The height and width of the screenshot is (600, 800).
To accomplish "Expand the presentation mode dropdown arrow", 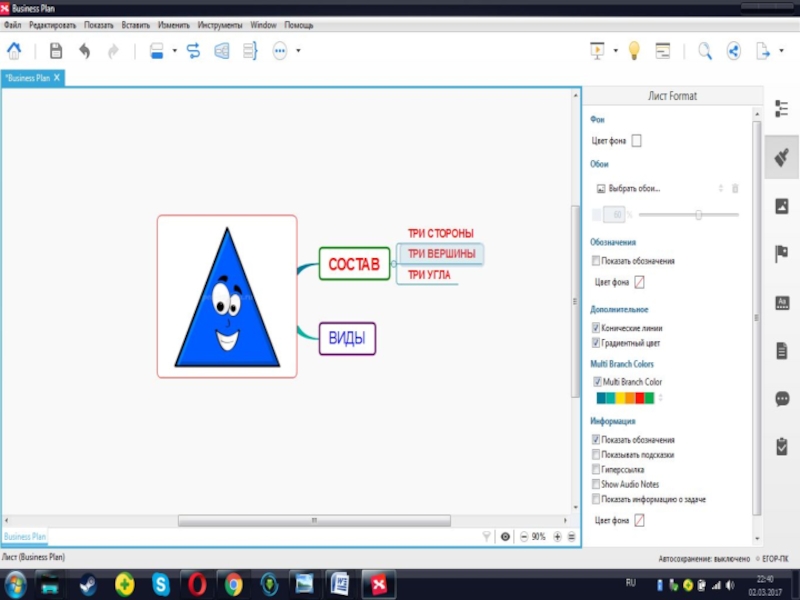I will click(x=616, y=51).
